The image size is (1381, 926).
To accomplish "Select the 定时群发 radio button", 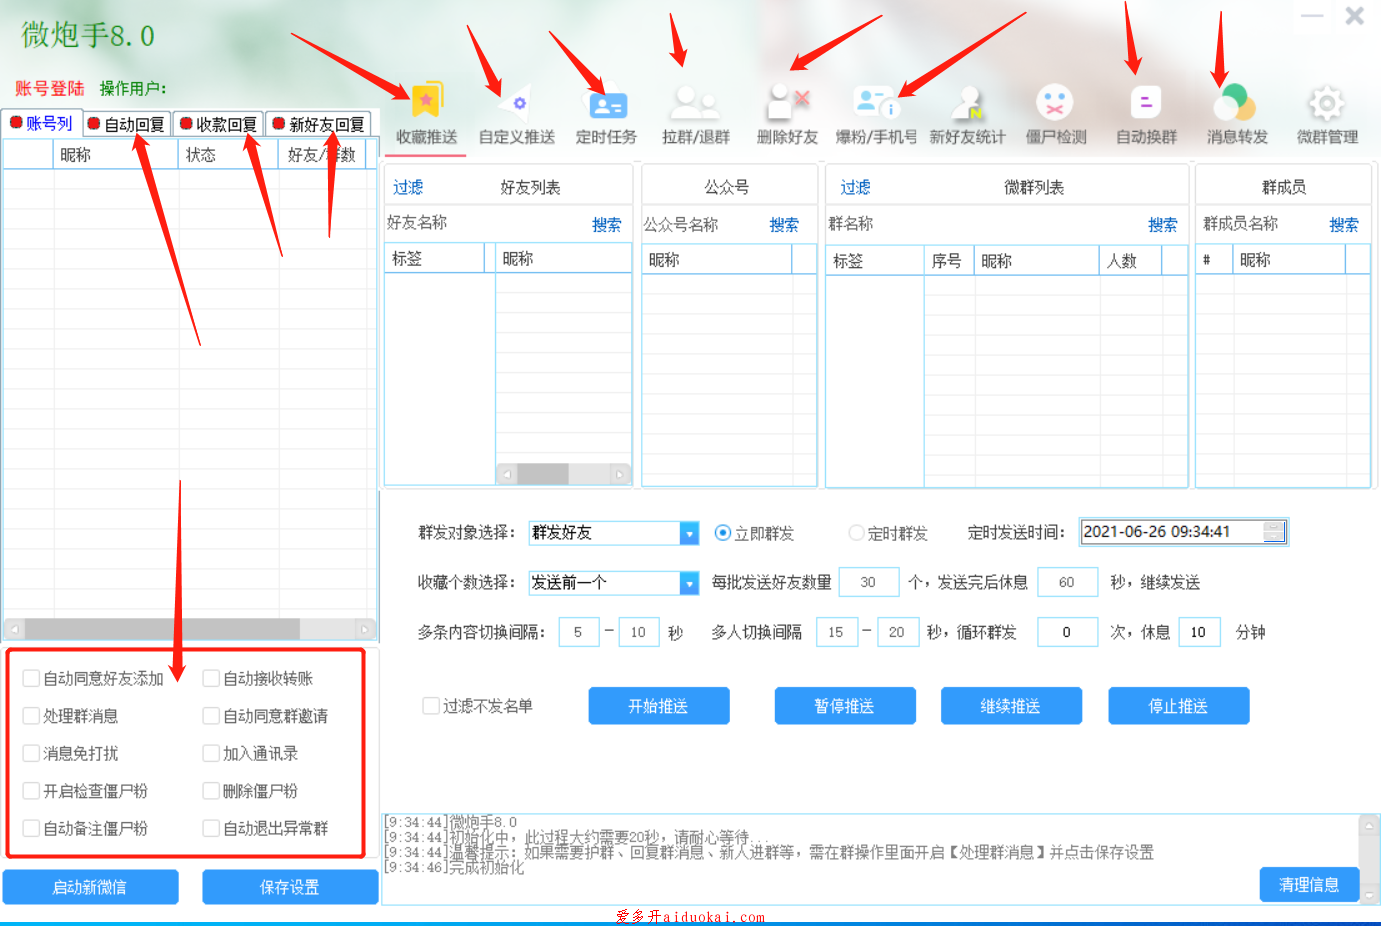I will click(x=856, y=533).
